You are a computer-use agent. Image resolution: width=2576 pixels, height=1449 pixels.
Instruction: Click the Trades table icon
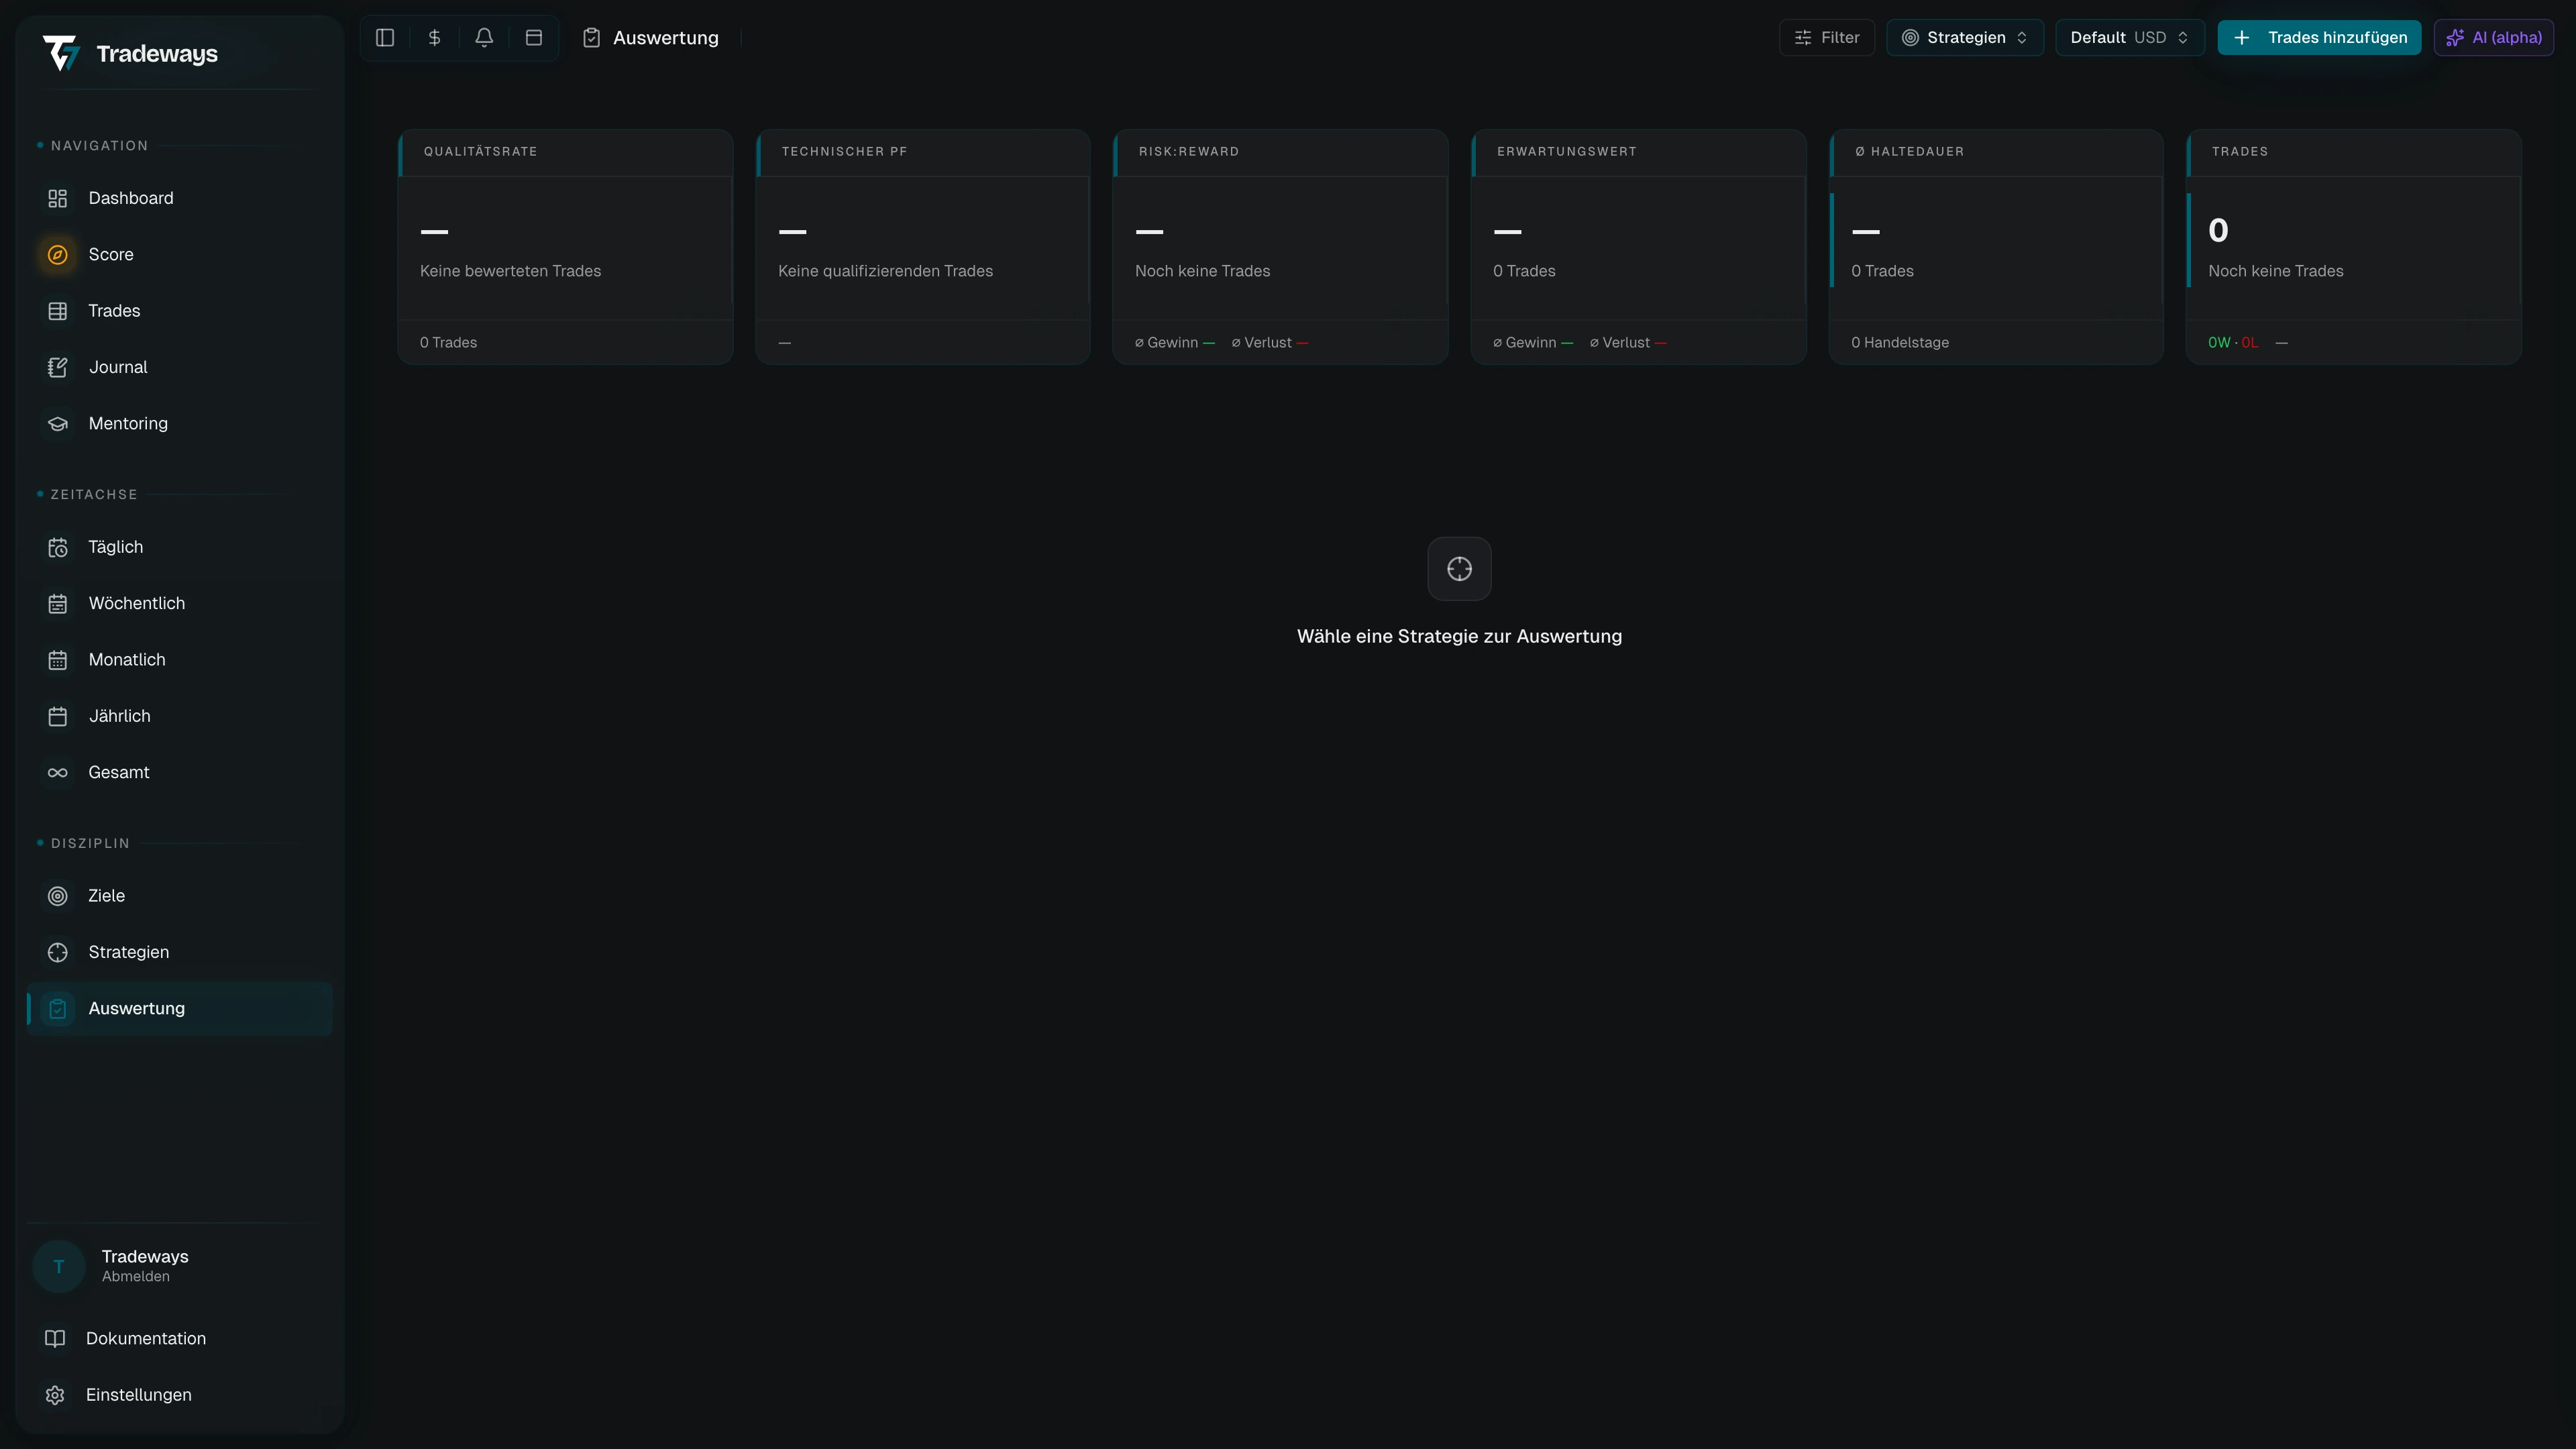58,311
